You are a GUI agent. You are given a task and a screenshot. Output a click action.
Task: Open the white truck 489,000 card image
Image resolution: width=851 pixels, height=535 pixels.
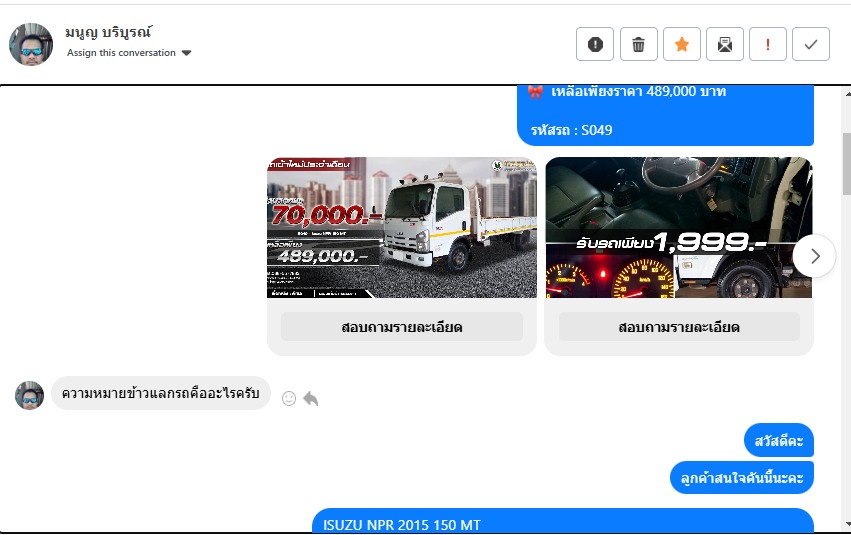[402, 227]
